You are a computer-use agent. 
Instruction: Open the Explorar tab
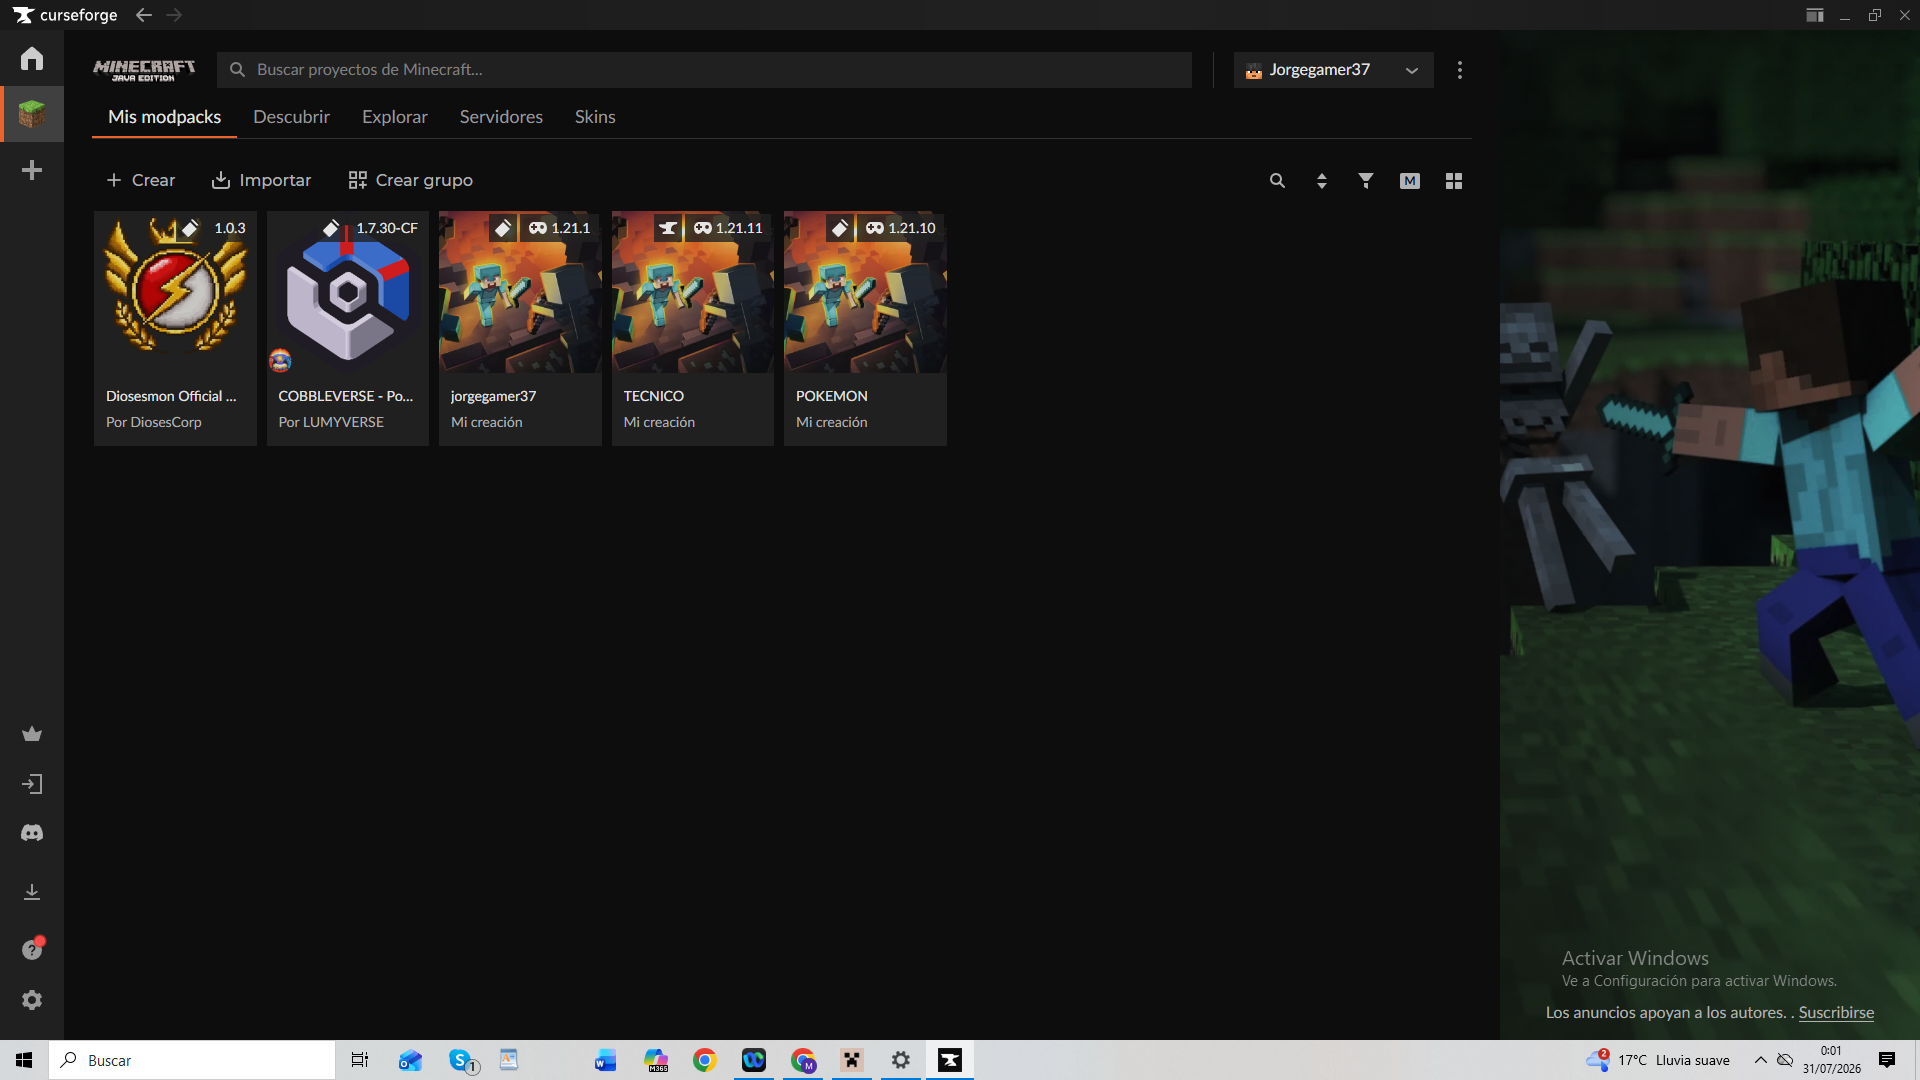click(394, 117)
